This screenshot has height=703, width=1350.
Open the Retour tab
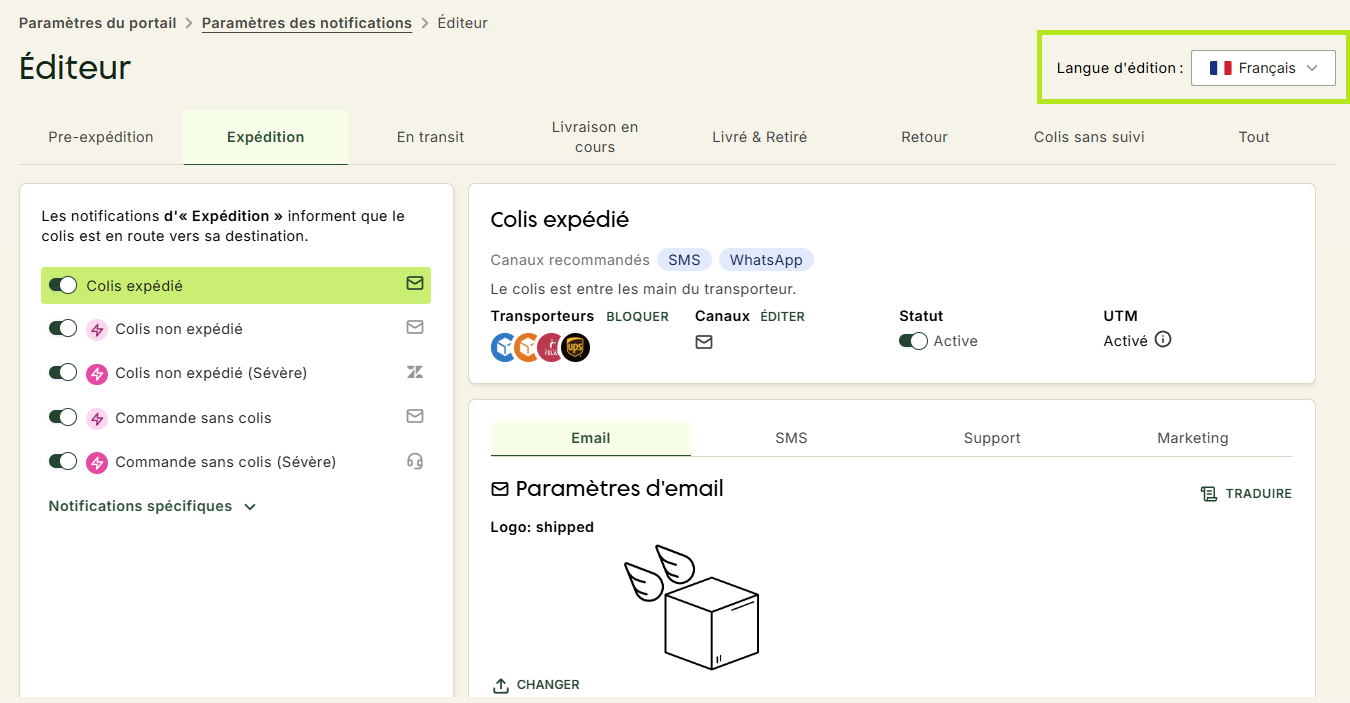tap(924, 137)
